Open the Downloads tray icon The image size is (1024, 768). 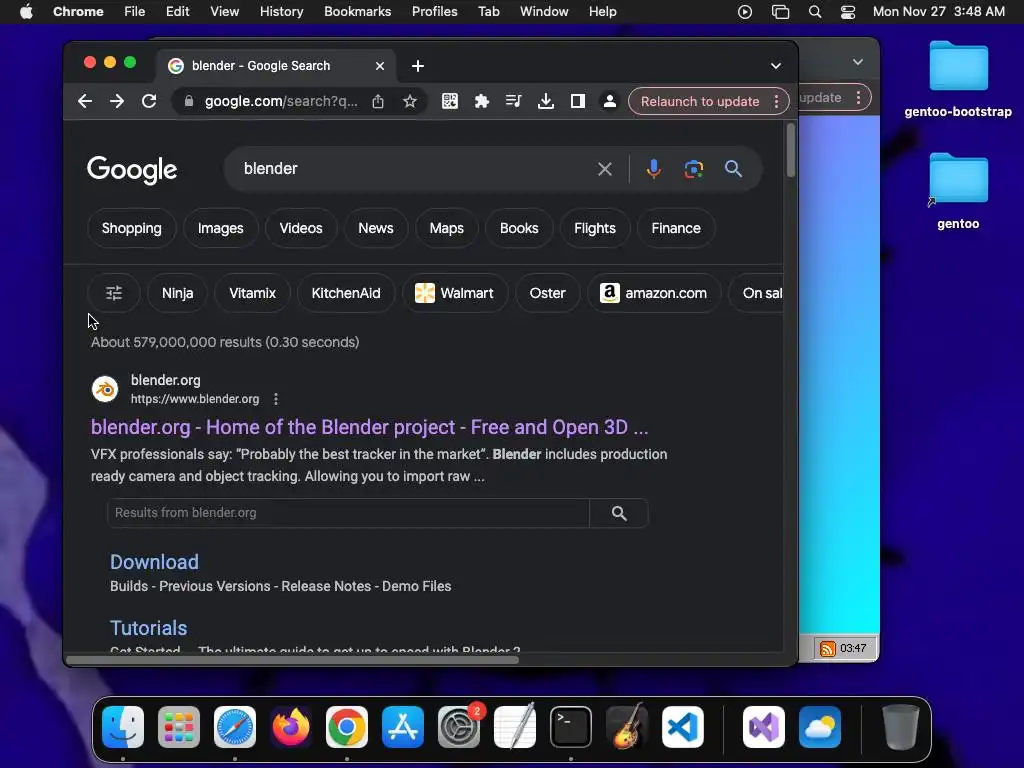pyautogui.click(x=546, y=101)
